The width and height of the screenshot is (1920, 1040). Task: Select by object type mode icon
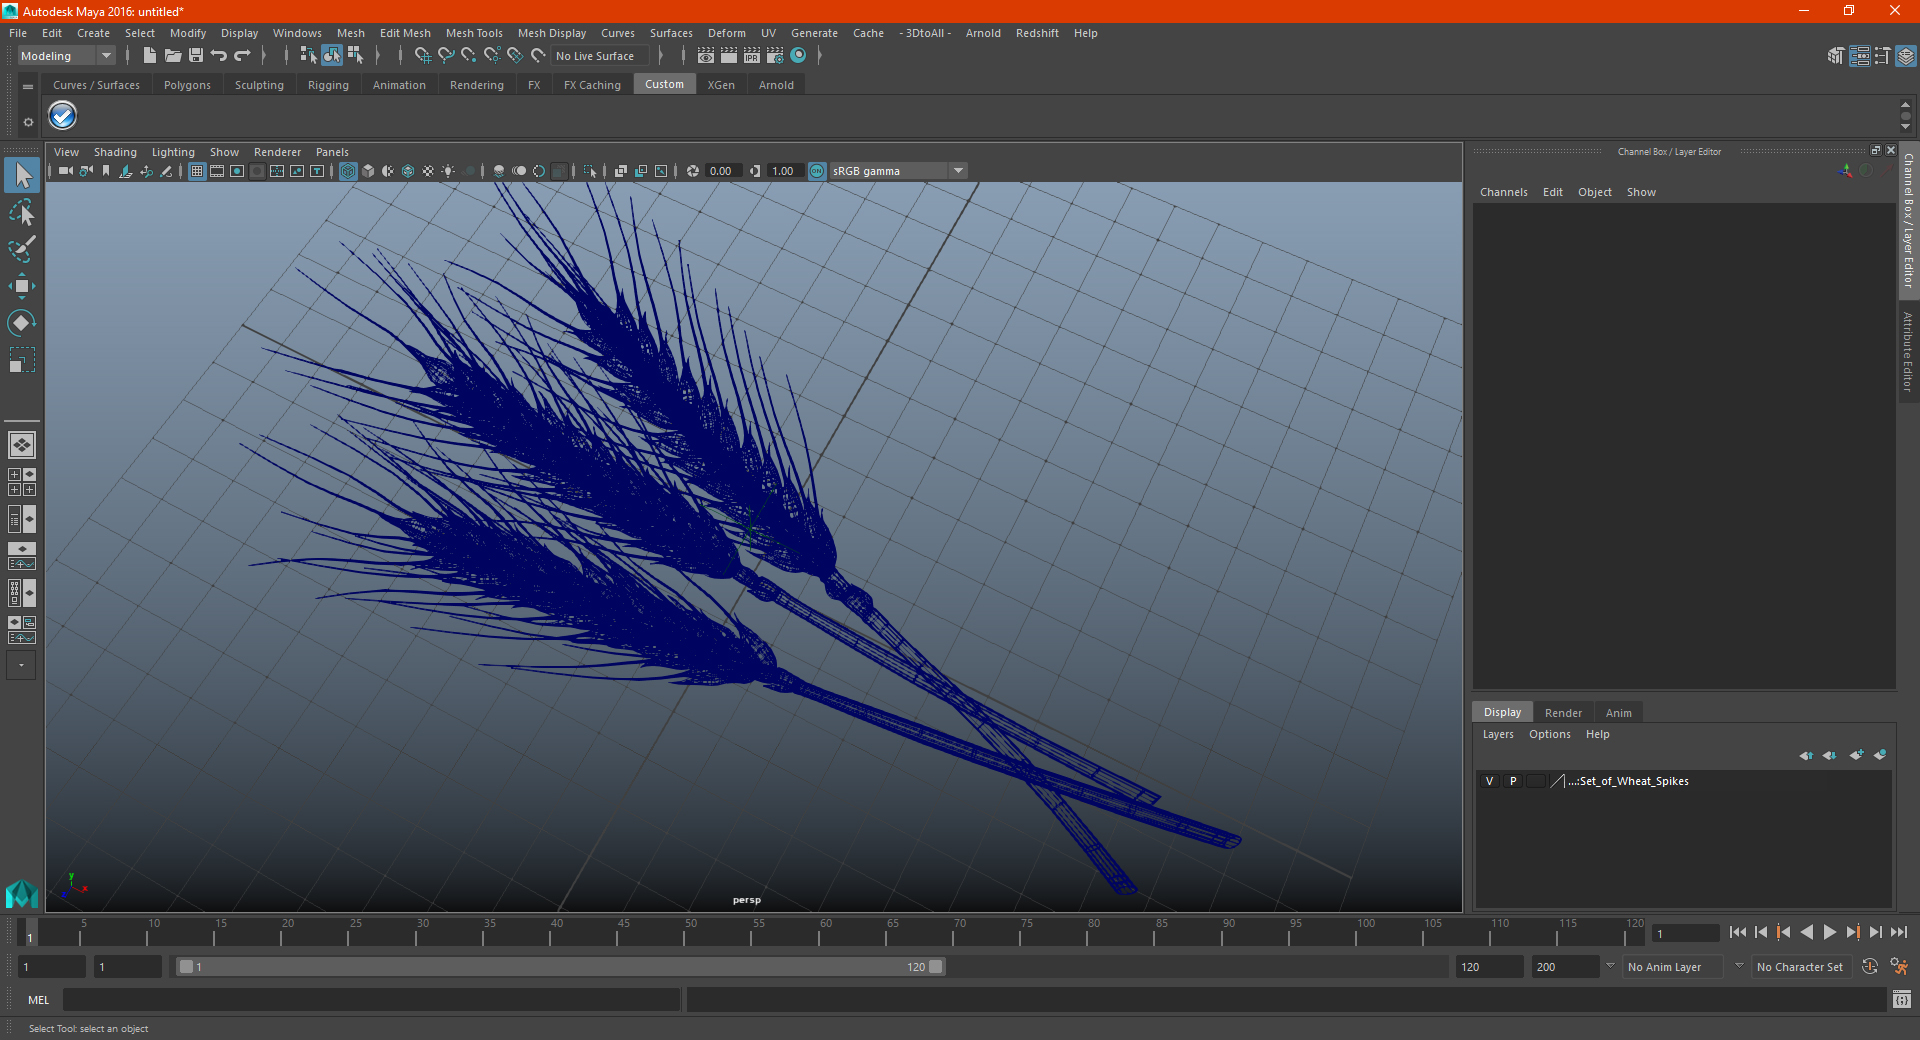point(331,56)
